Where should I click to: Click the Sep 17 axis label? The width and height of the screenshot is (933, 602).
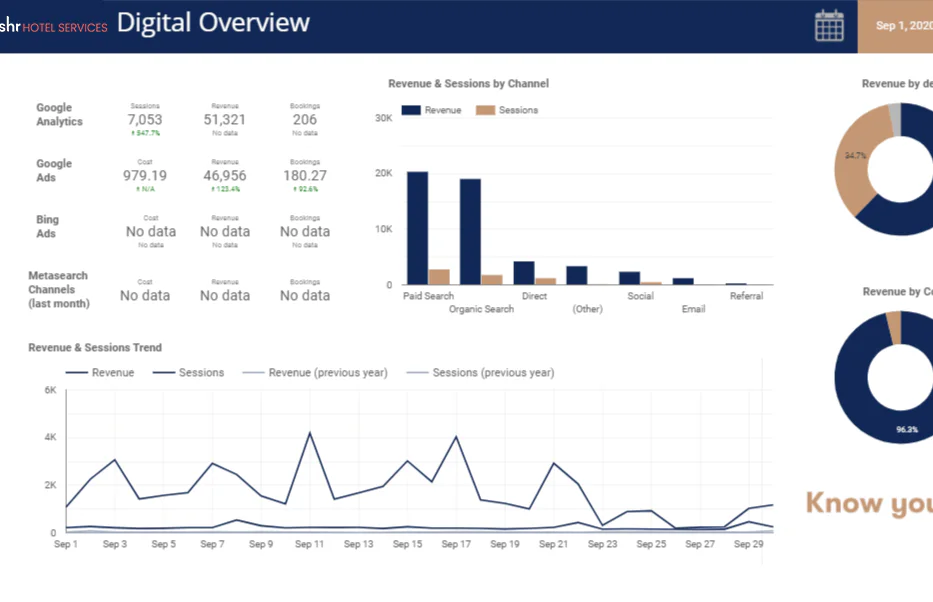coord(456,544)
